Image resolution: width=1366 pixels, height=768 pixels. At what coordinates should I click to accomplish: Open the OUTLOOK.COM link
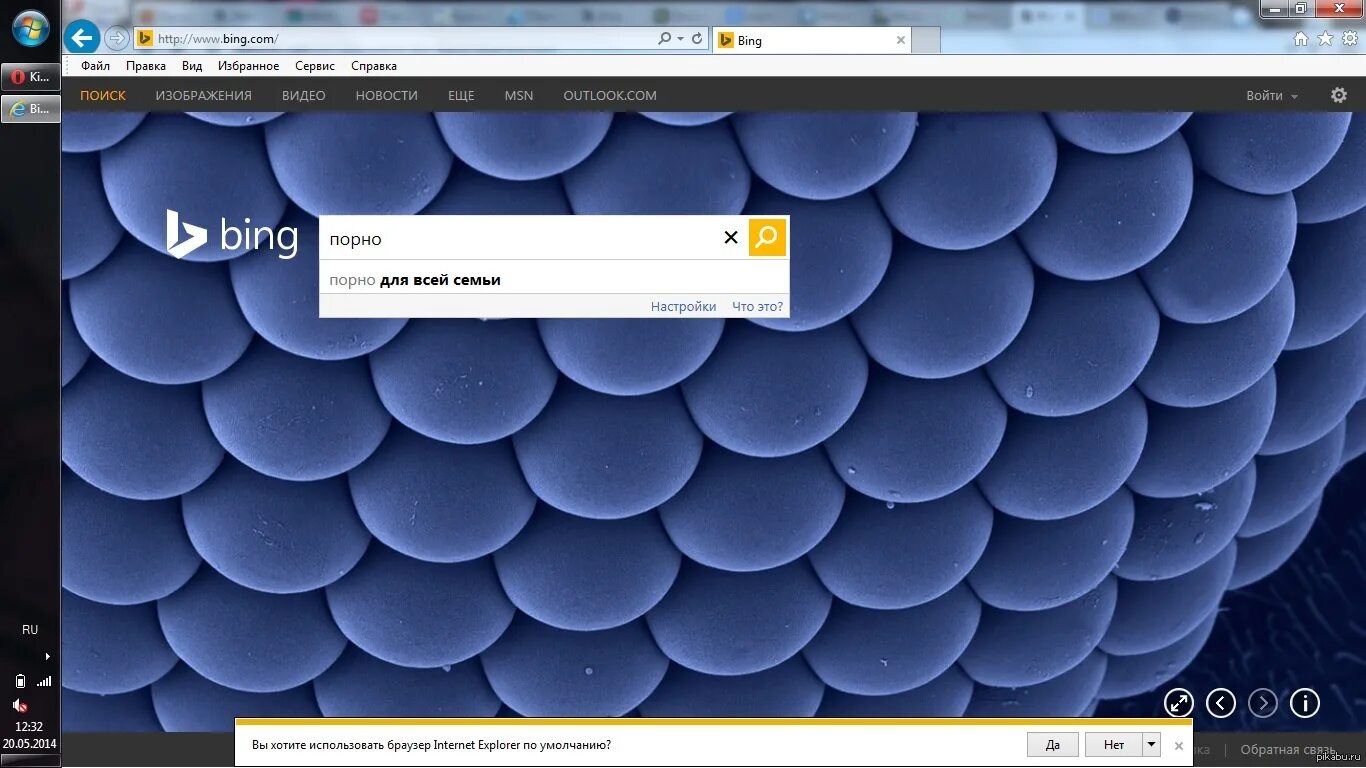pos(610,96)
